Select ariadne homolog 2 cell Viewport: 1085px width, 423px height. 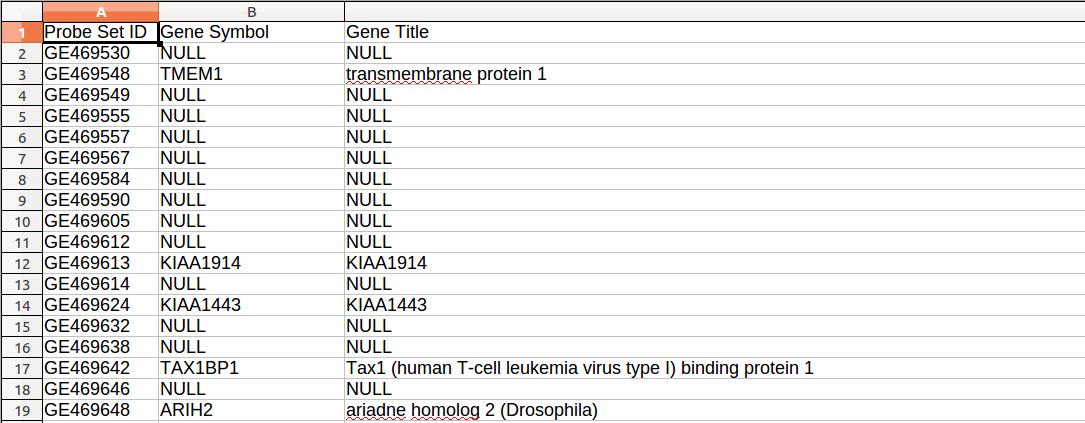(714, 411)
